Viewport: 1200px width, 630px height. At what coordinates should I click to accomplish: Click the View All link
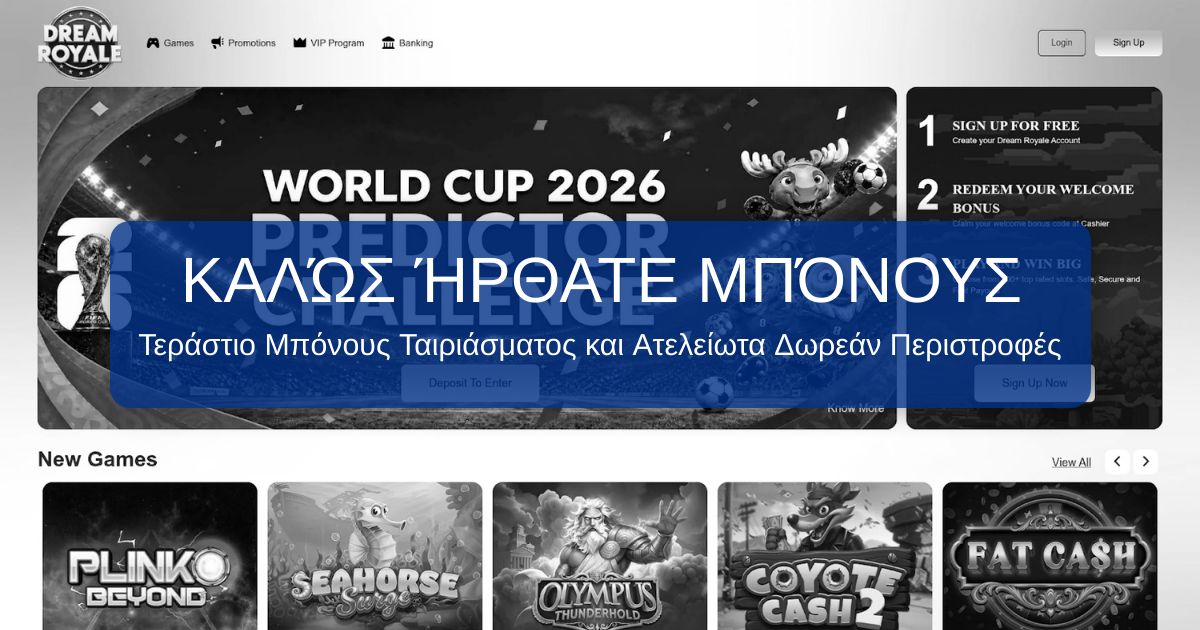(x=1071, y=462)
